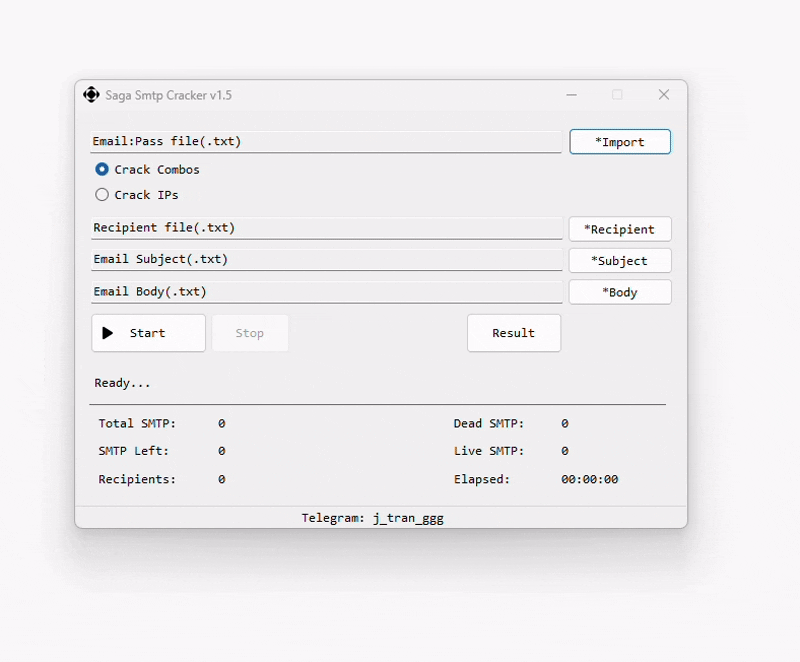Click the maximize window button
The width and height of the screenshot is (800, 662).
coord(617,95)
